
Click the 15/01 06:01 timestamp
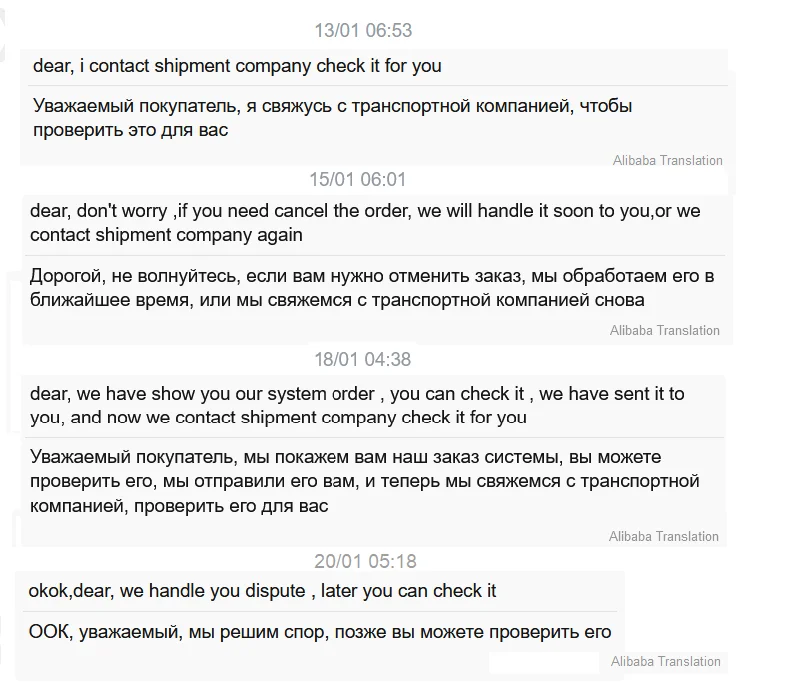coord(357,180)
